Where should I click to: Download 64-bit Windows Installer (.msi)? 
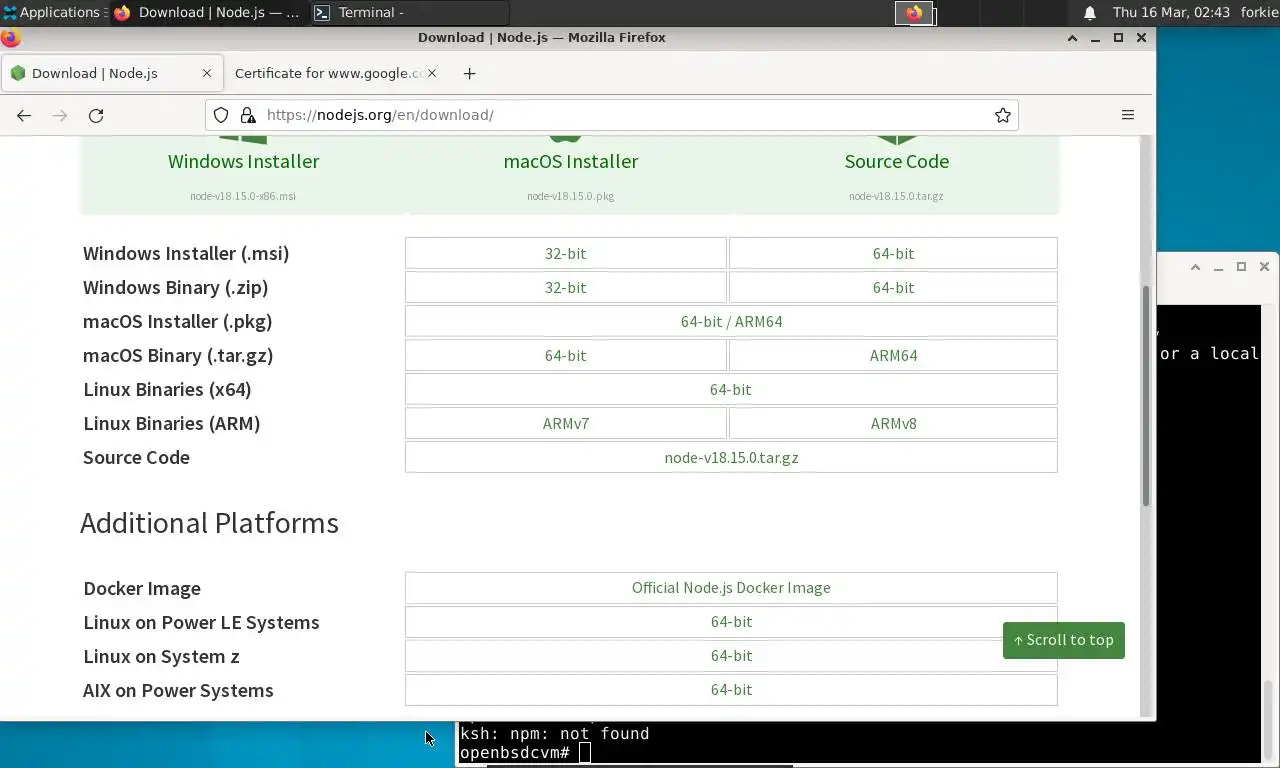coord(893,253)
